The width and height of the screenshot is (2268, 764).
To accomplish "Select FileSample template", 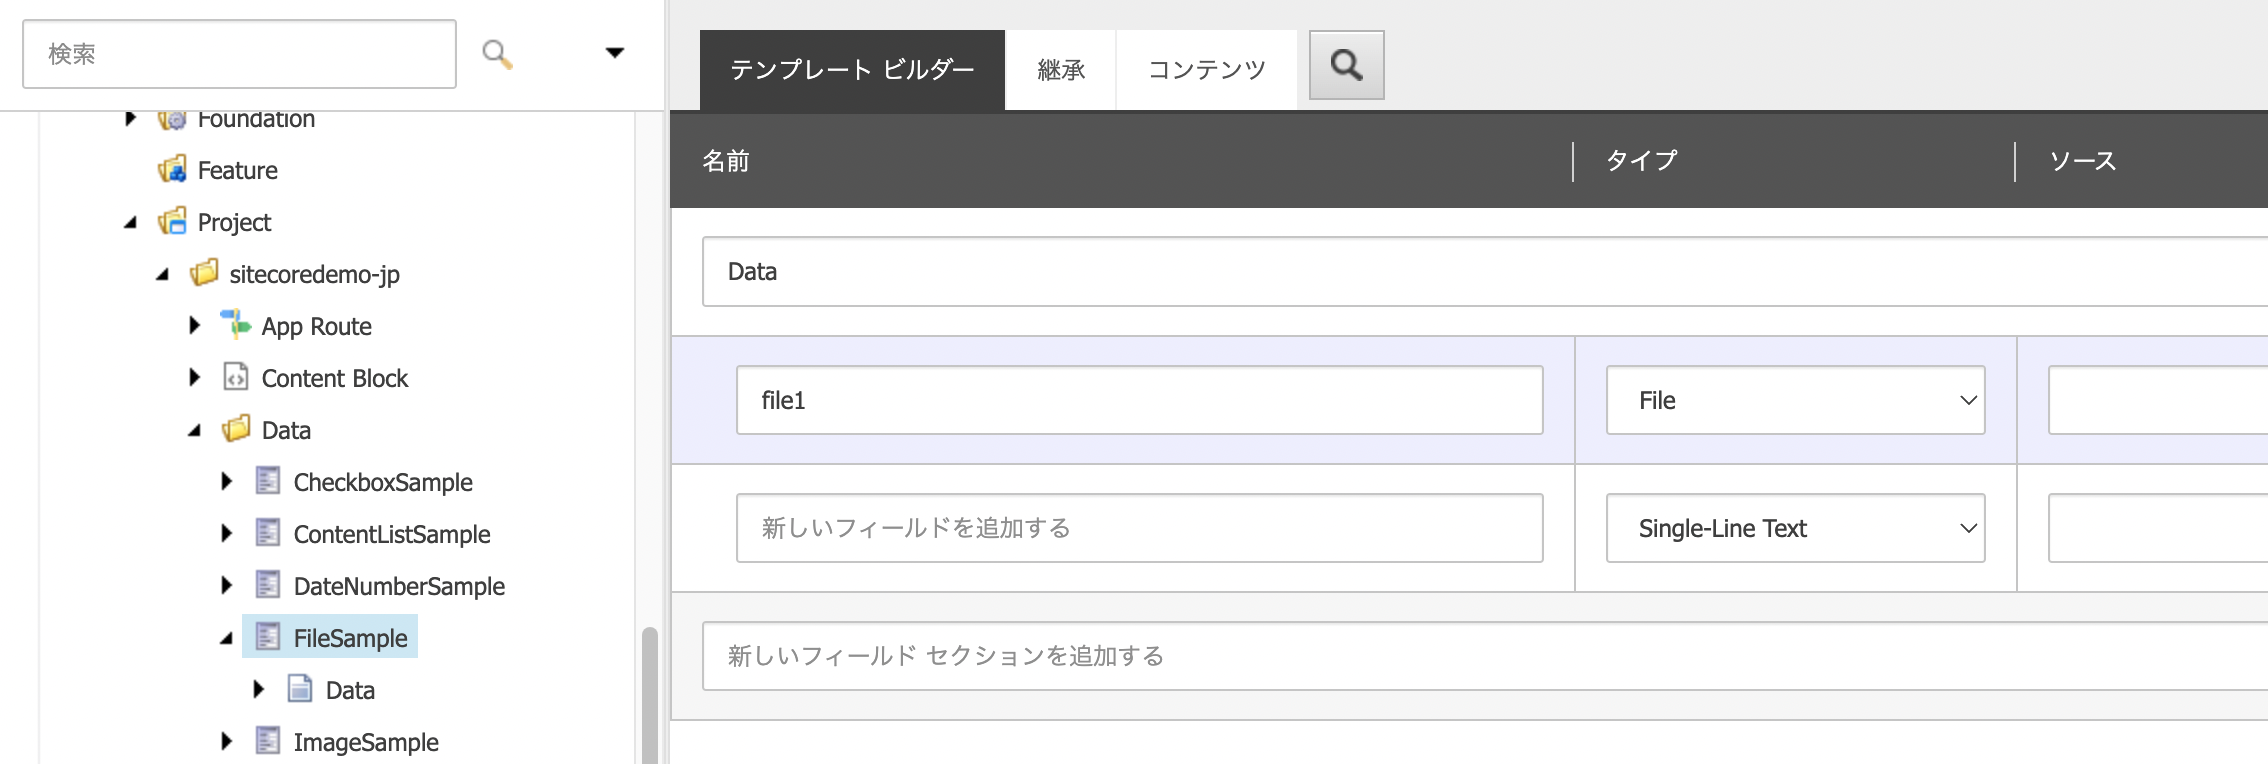I will click(x=350, y=638).
